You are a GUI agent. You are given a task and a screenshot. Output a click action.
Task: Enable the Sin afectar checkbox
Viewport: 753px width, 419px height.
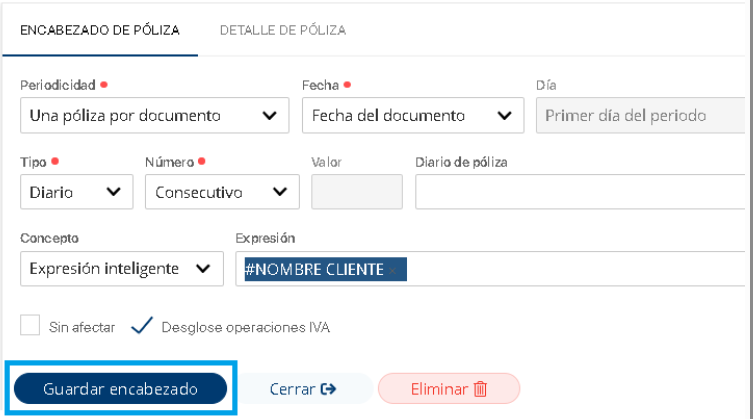(30, 326)
